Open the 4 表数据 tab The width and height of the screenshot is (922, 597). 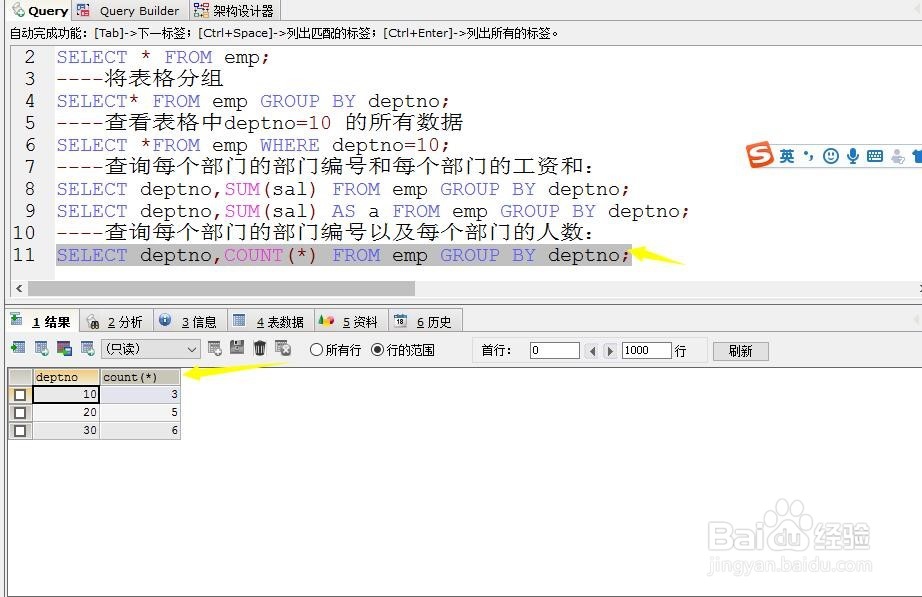coord(268,320)
